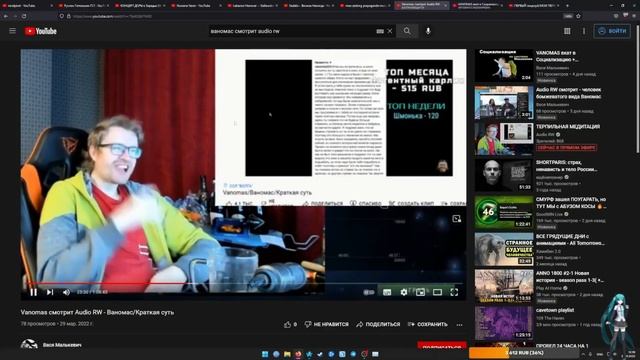Viewport: 640px width, 360px height.
Task: Click the browser back arrow
Action: click(x=6, y=16)
